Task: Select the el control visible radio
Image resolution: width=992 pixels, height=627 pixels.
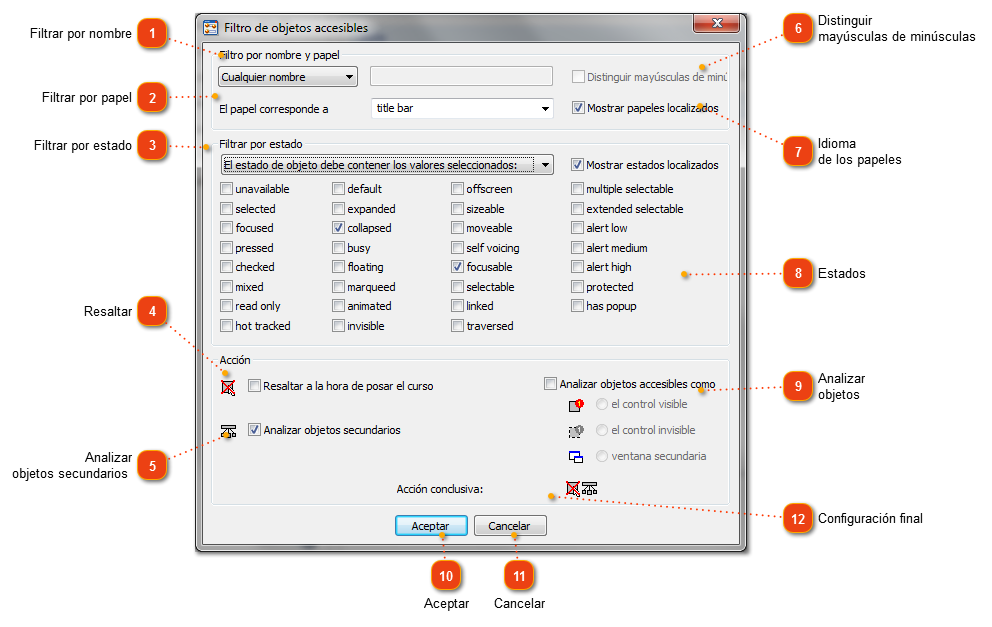Action: (602, 404)
